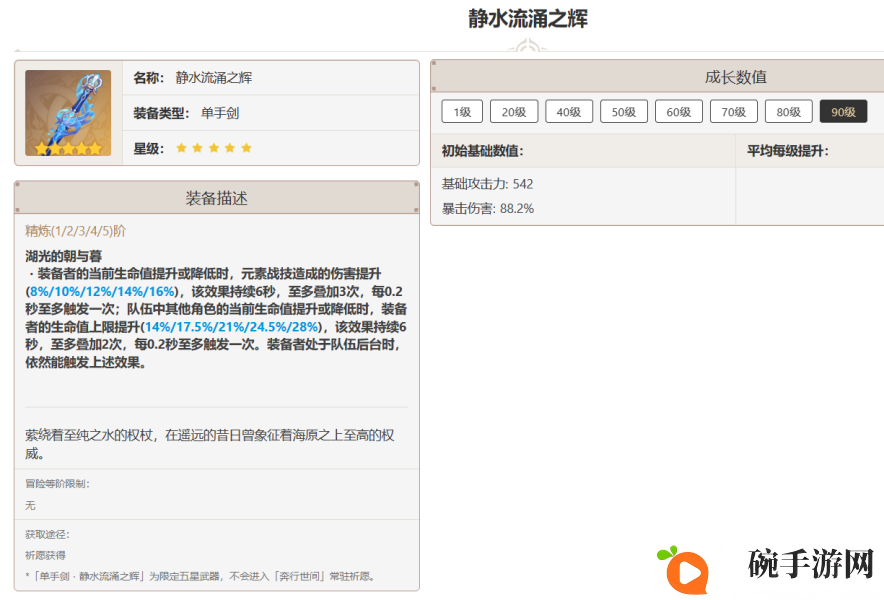Click the sword weapon thumbnail image
884x600 pixels.
(68, 113)
